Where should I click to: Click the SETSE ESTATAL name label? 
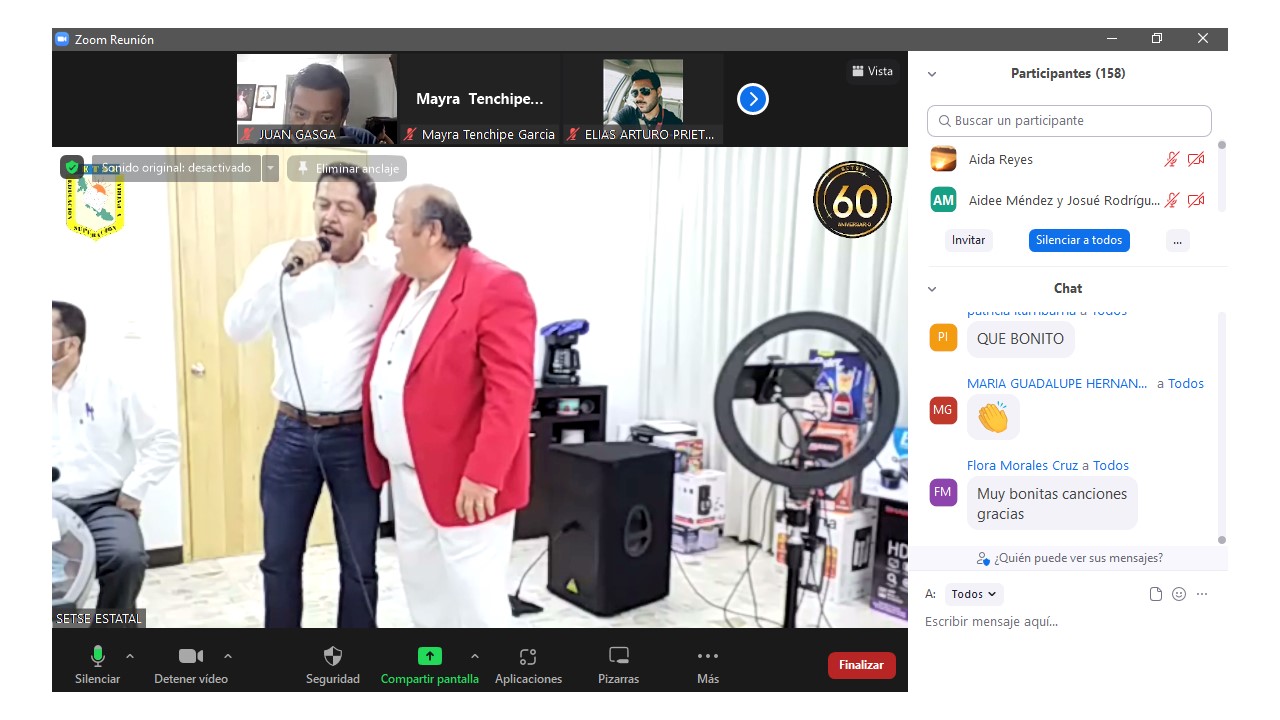point(99,619)
